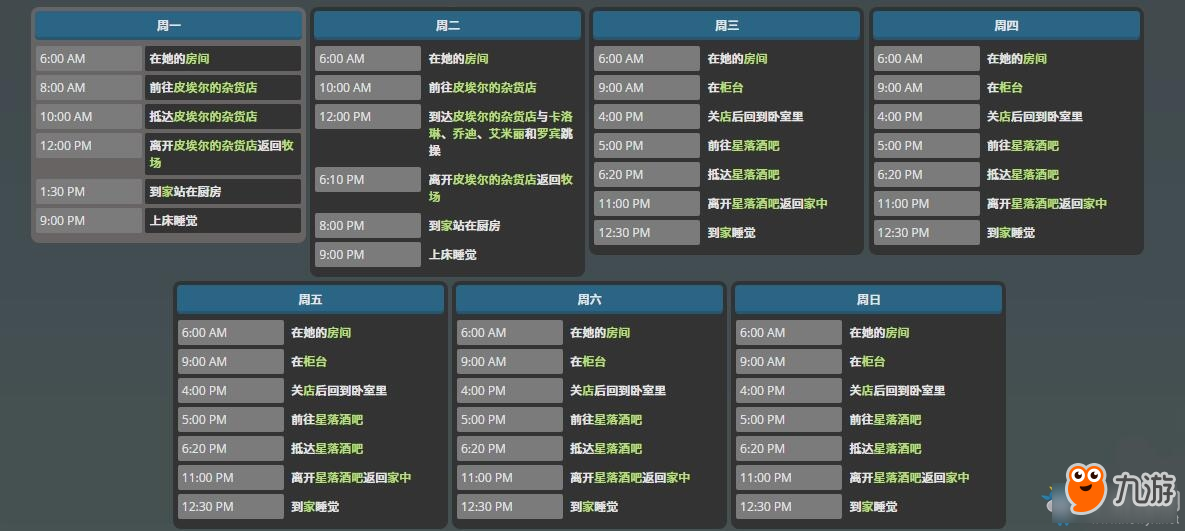Screen dimensions: 1185x531
Task: Open the 周三 schedule header
Action: coord(726,25)
